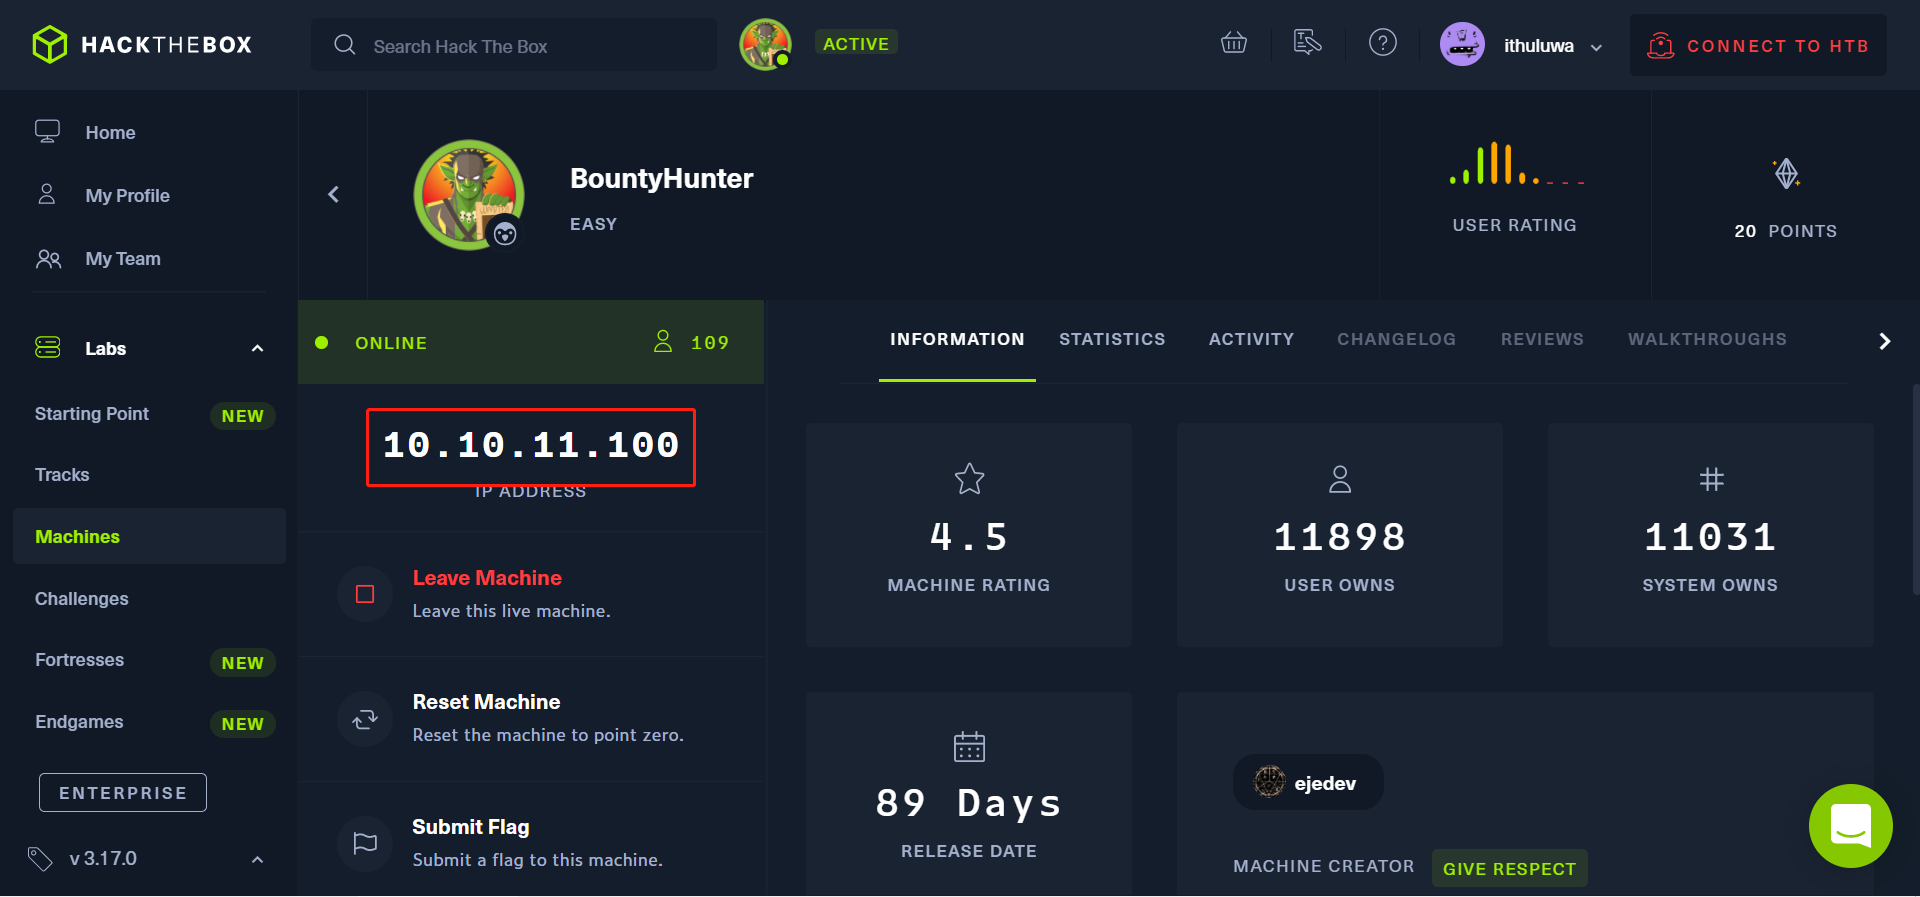Switch to the WALKTHROUGHS tab
Screen dimensions: 1920x897
[x=1707, y=340]
